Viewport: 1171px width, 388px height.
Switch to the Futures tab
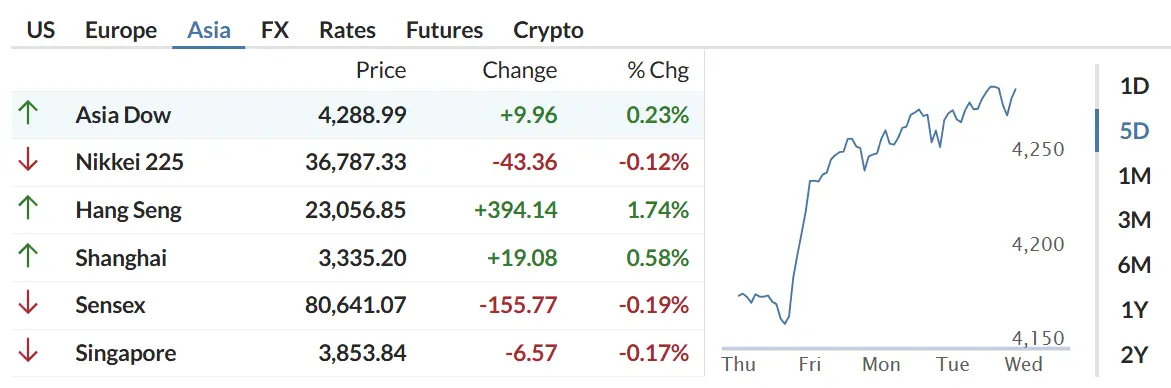tap(444, 31)
